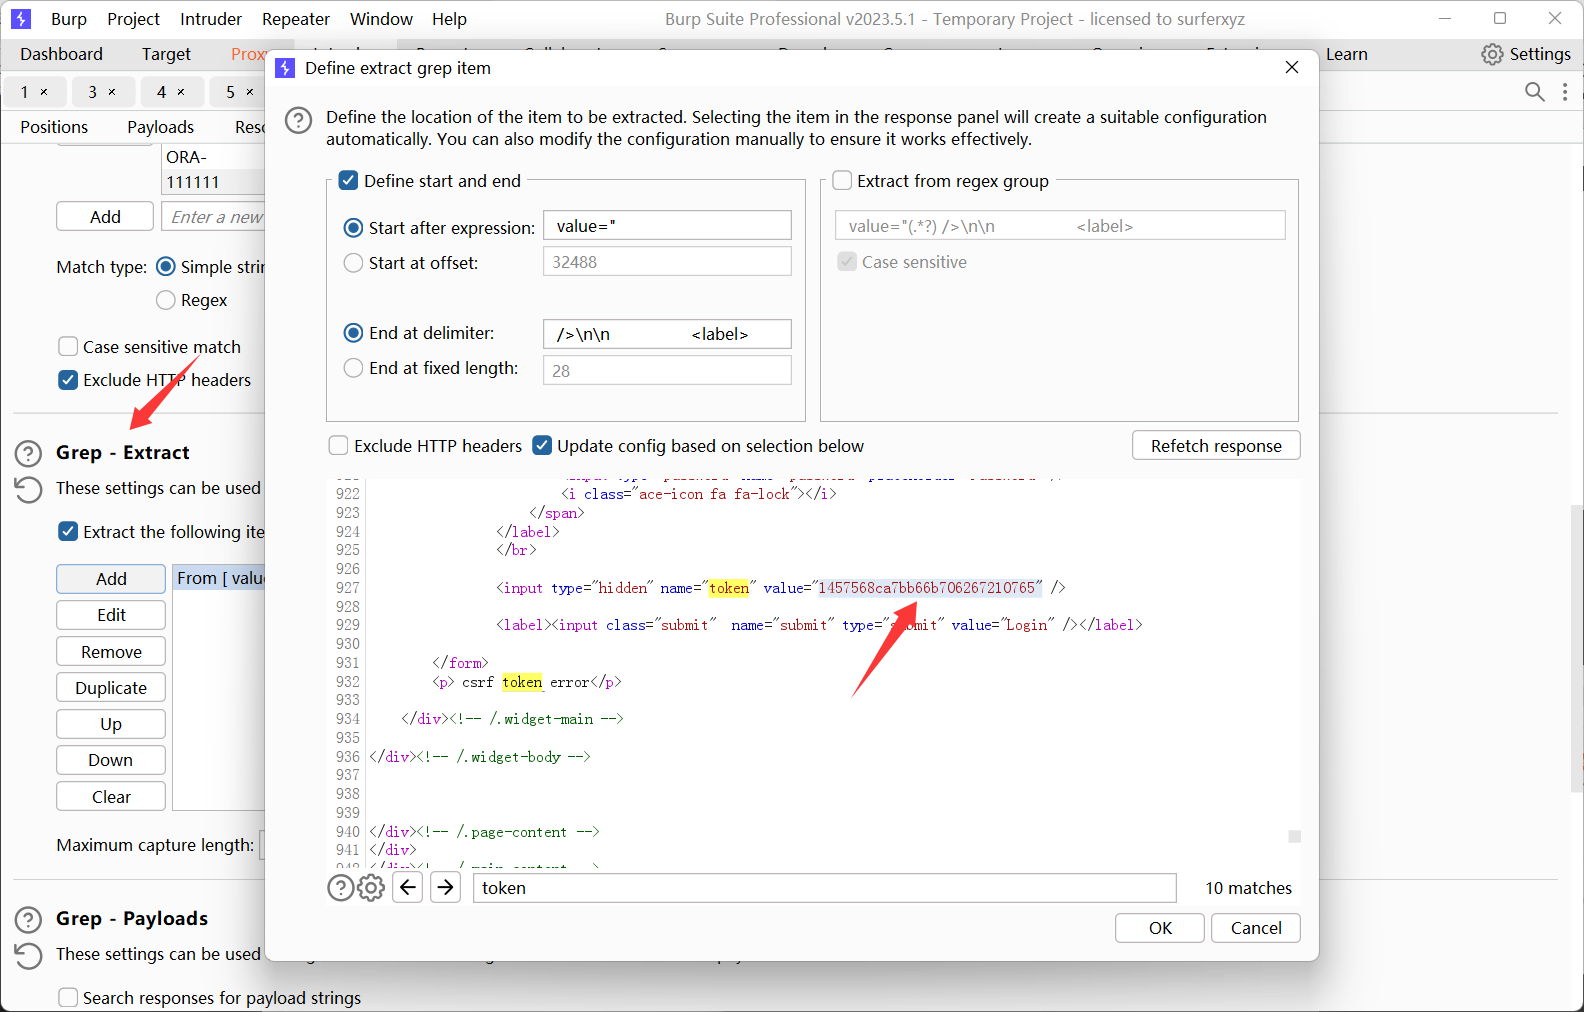Clear the extract items list
The height and width of the screenshot is (1012, 1584).
coord(111,797)
